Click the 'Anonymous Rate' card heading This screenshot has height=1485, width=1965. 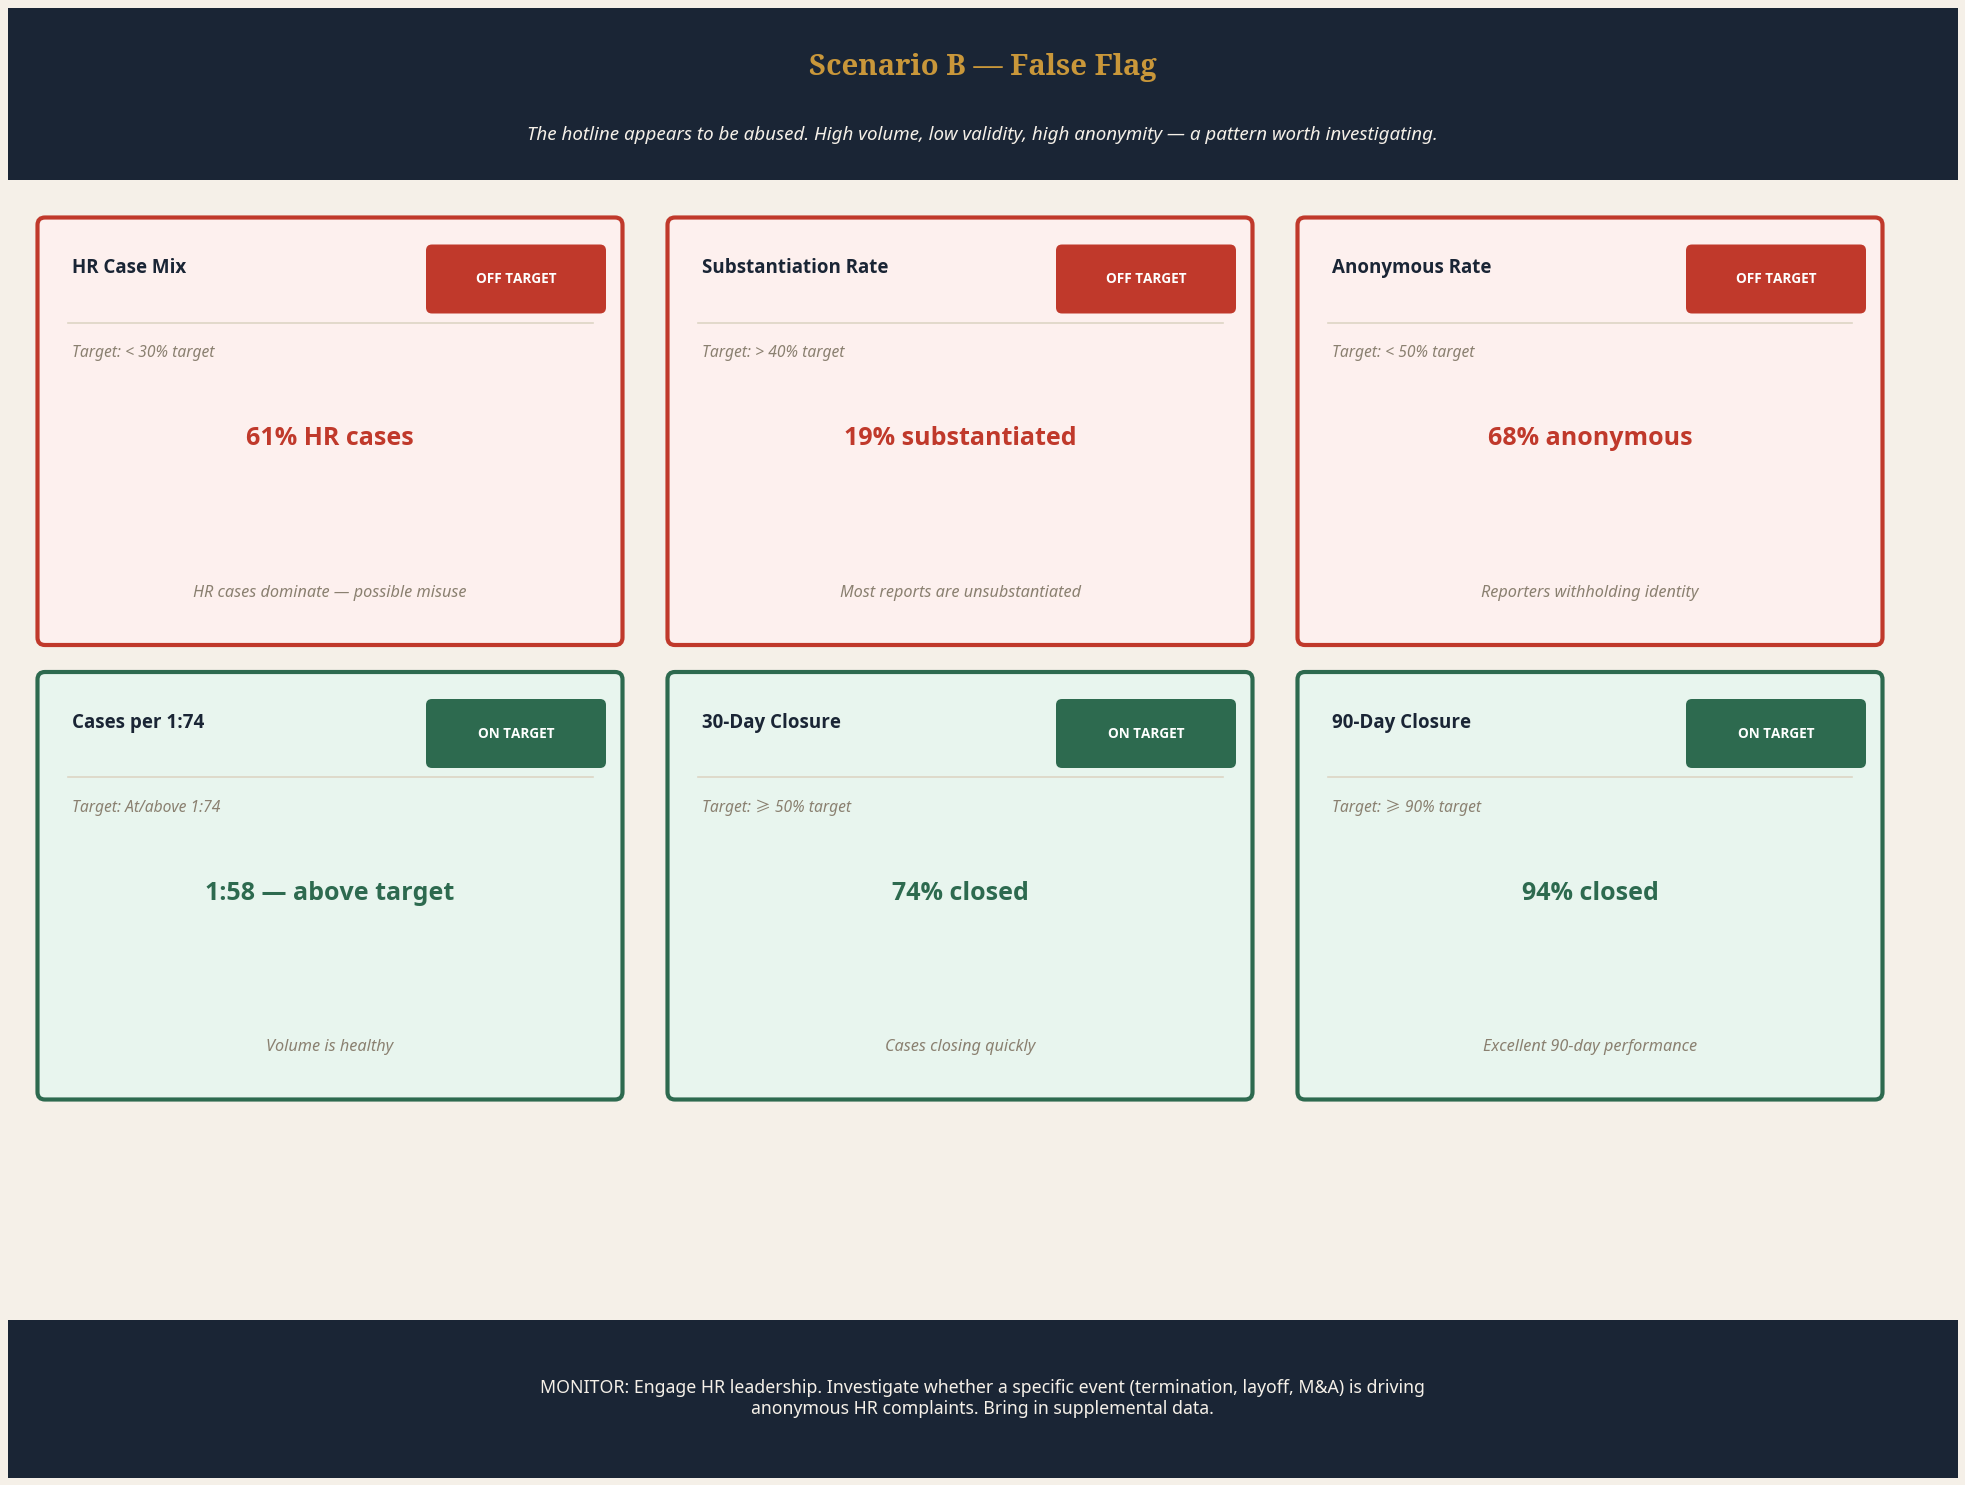[1411, 266]
